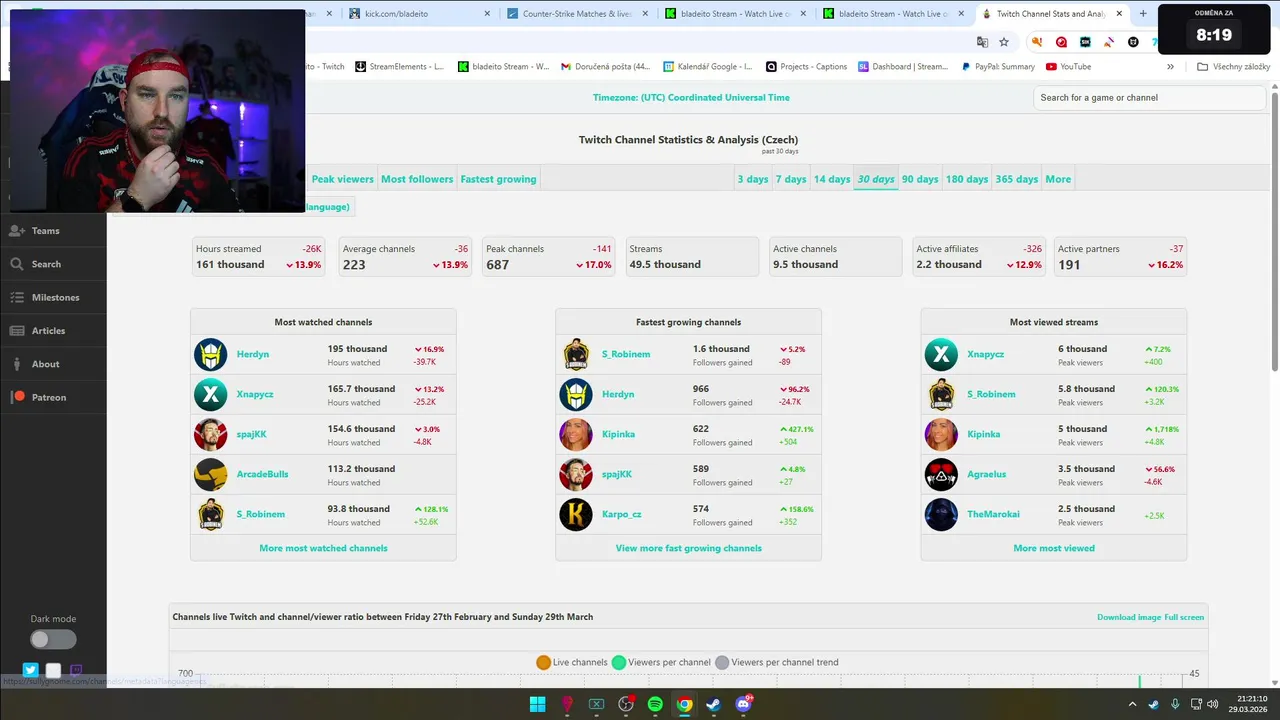
Task: Click Agraelus channel avatar
Action: click(x=941, y=474)
